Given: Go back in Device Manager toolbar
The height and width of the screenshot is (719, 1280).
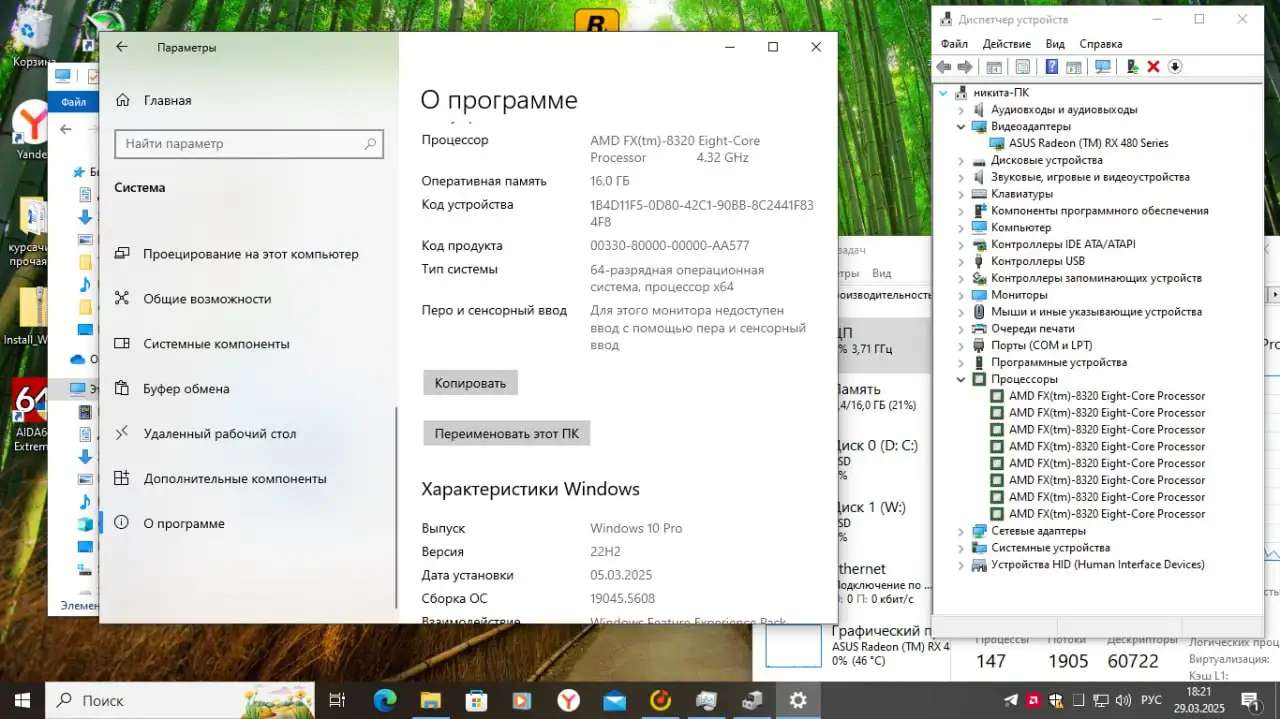Looking at the screenshot, I should 944,67.
